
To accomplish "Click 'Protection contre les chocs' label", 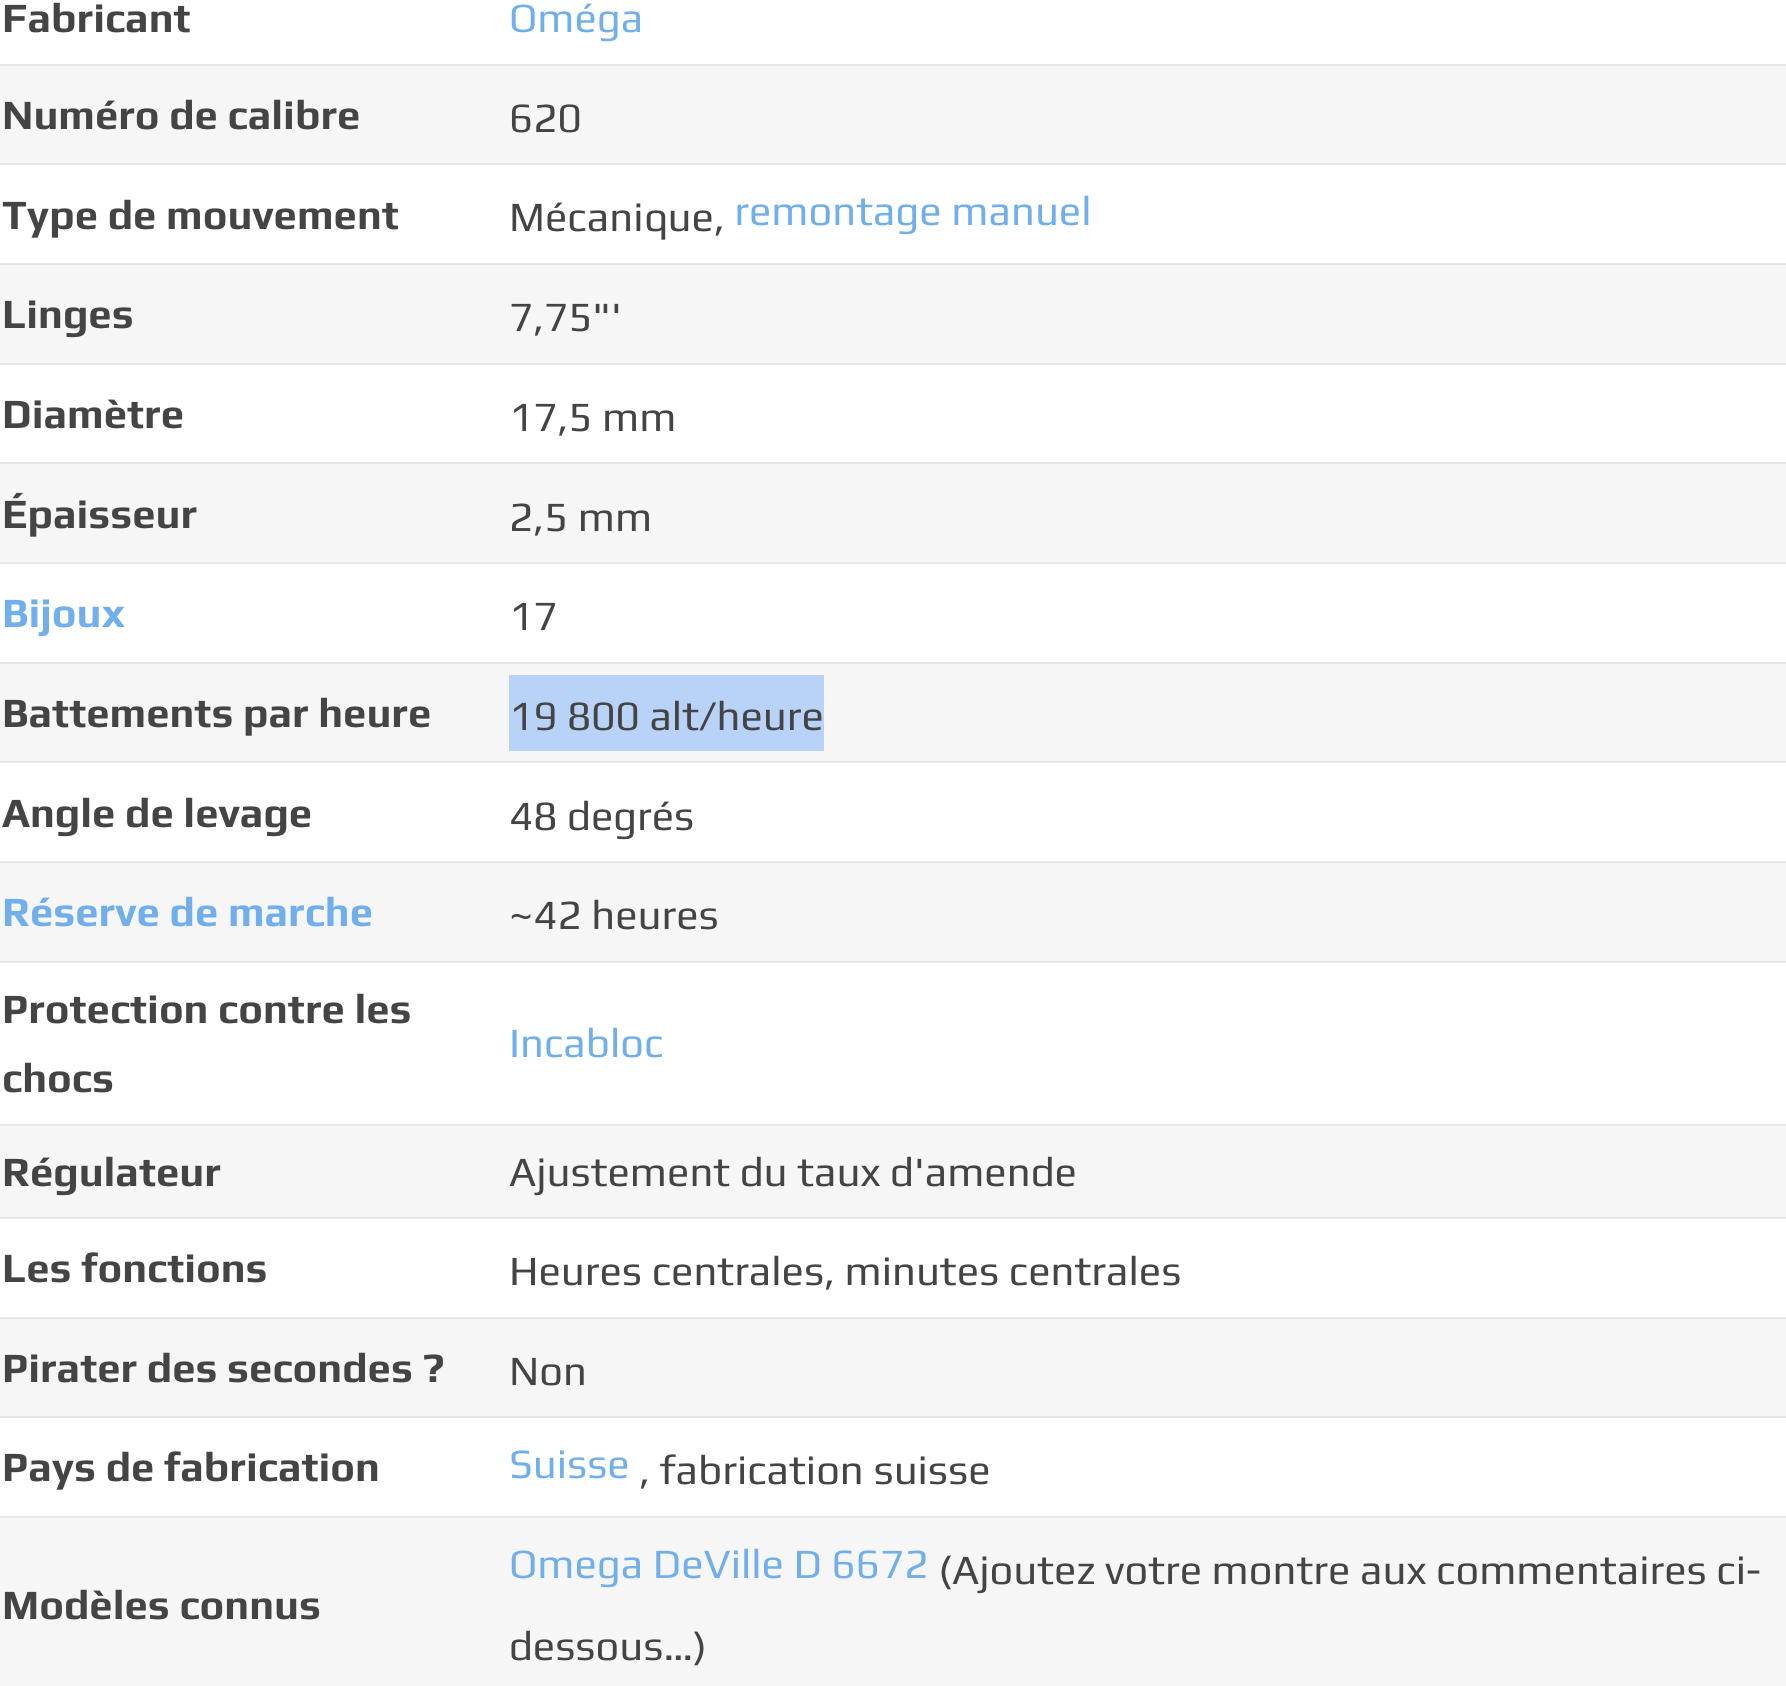I will pyautogui.click(x=206, y=1044).
